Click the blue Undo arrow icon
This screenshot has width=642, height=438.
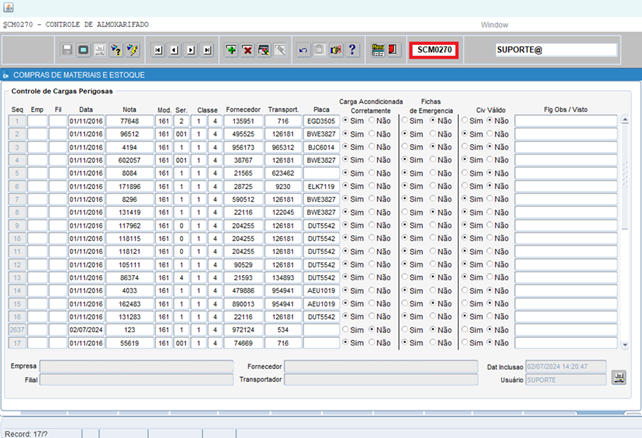tap(303, 50)
